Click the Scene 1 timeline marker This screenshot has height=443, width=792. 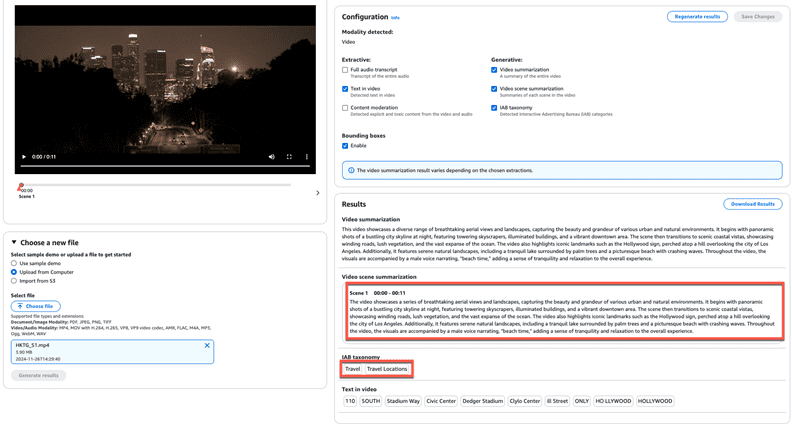coord(20,186)
